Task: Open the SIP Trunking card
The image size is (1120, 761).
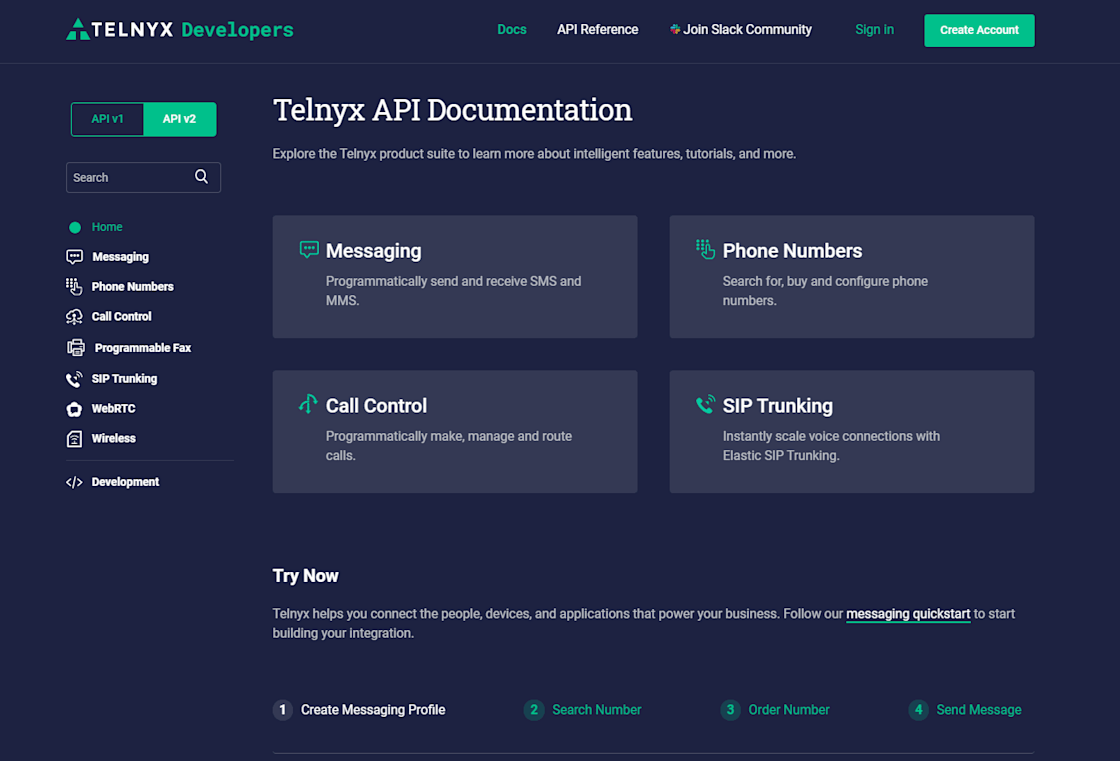Action: coord(851,432)
